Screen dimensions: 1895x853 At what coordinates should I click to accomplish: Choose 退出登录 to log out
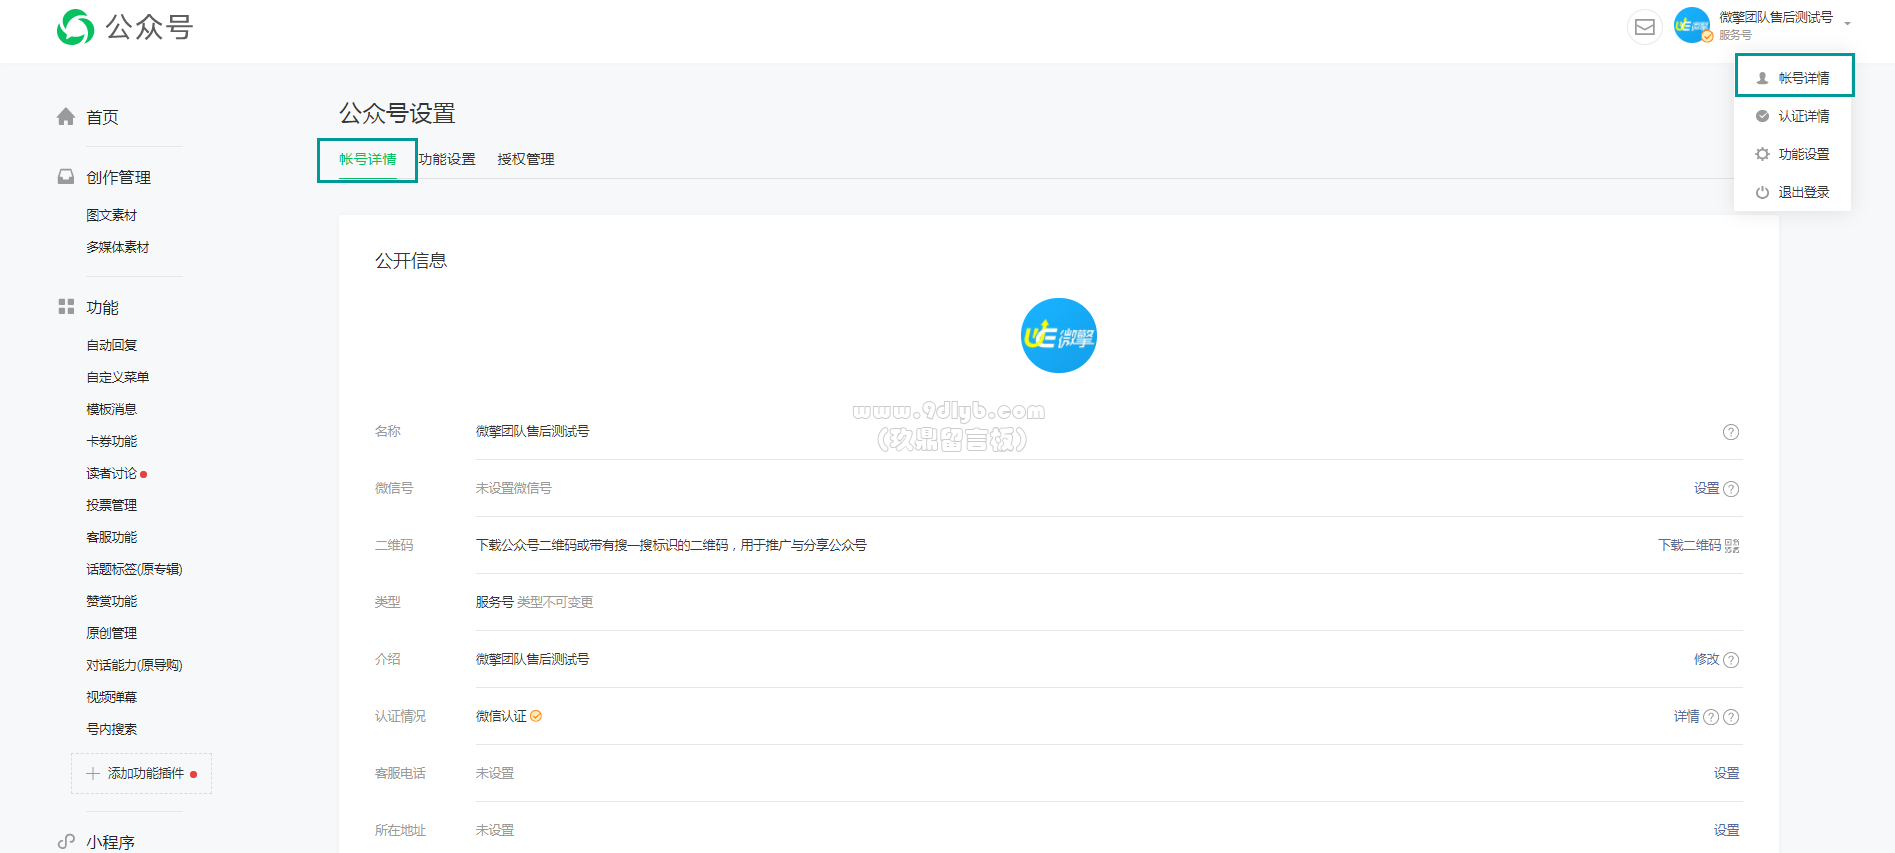pyautogui.click(x=1803, y=192)
